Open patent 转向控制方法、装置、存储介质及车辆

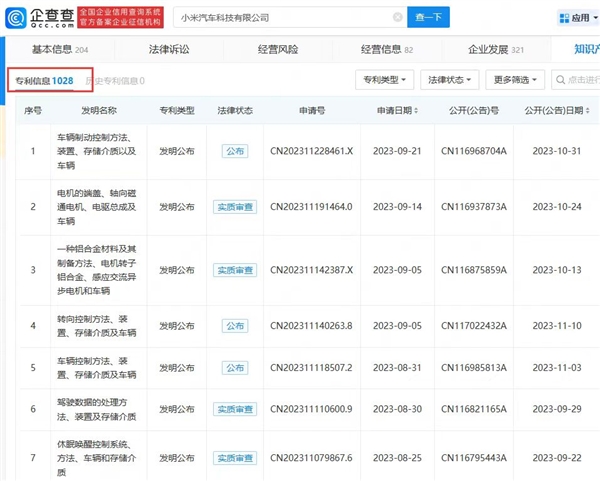point(96,326)
